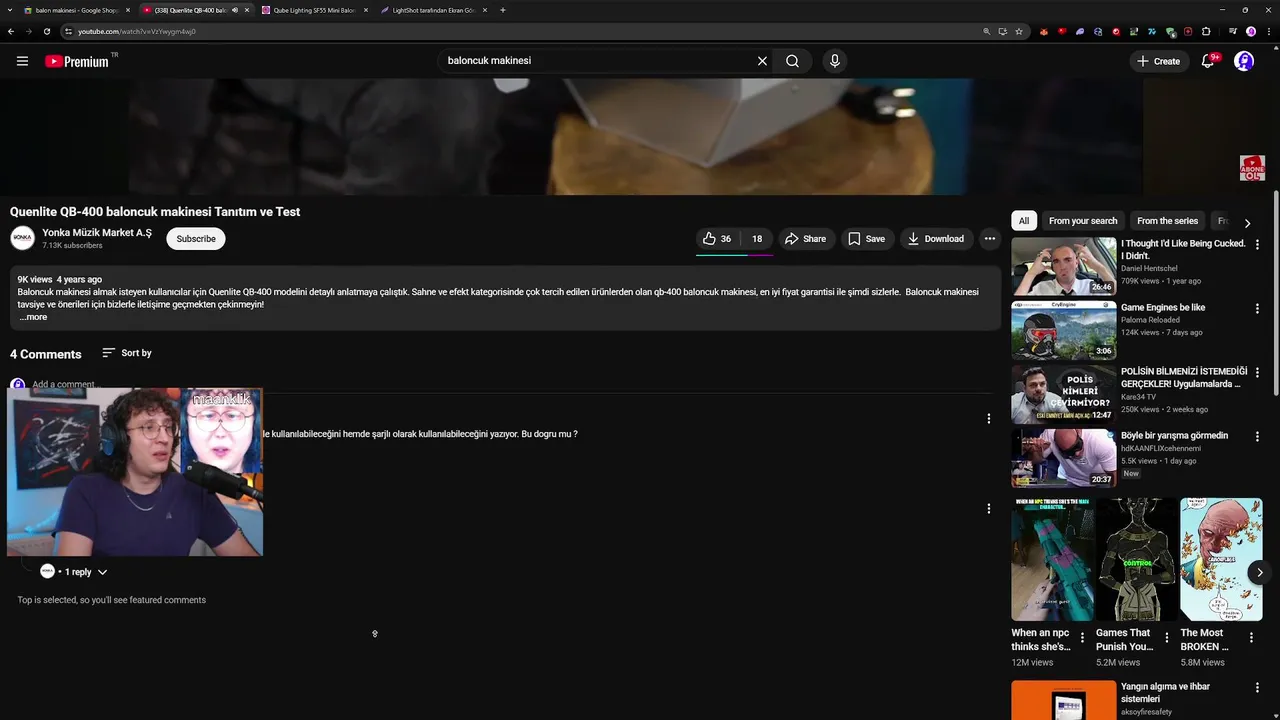Open menu for Böyle bir yarışma görmedin
The width and height of the screenshot is (1280, 720).
coord(1257,437)
